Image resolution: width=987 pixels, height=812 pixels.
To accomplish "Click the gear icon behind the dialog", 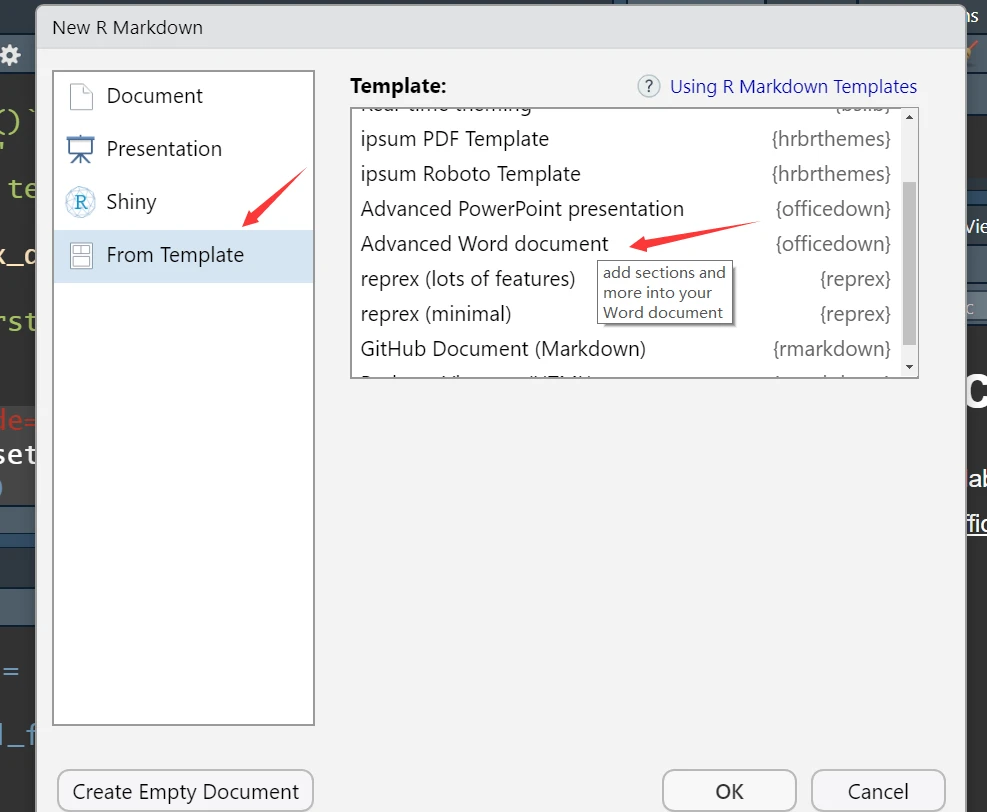I will pyautogui.click(x=11, y=55).
